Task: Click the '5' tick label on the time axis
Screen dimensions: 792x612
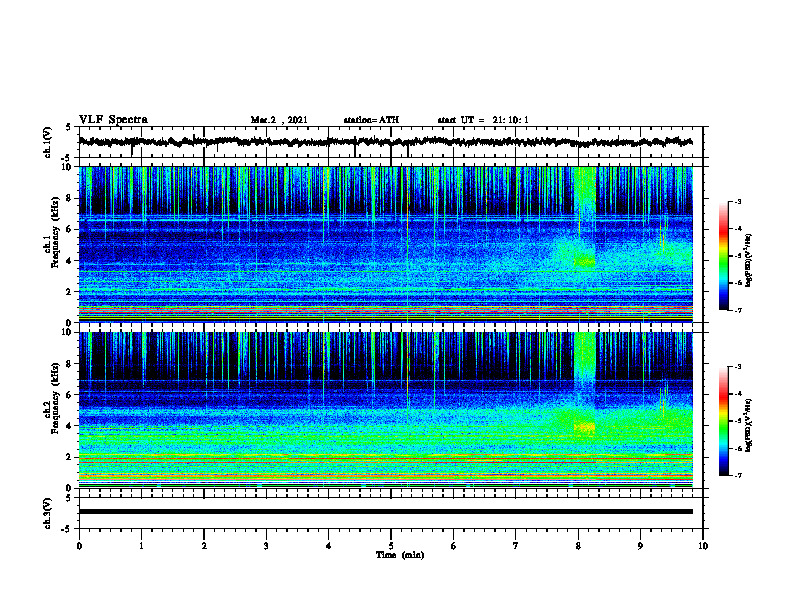Action: coord(391,546)
